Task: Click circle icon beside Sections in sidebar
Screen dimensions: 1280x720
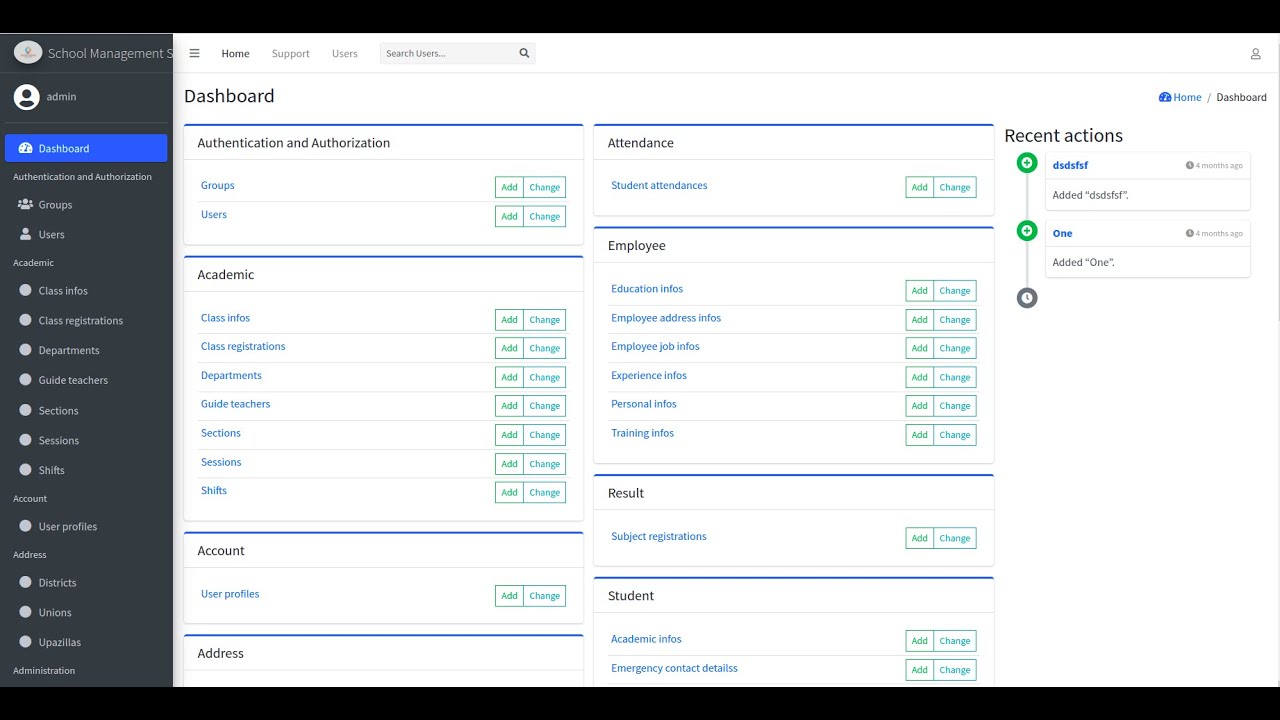Action: [26, 410]
